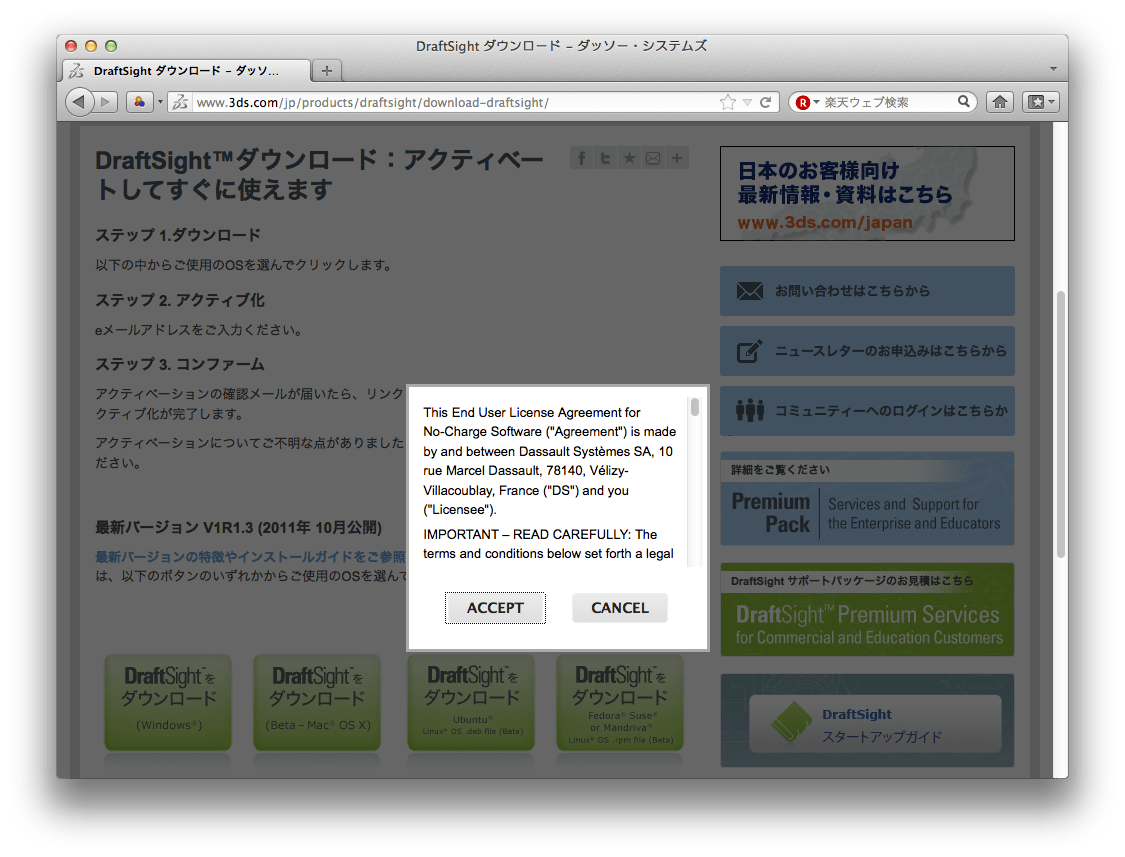The image size is (1125, 857).
Task: Click the address bar URL
Action: click(x=373, y=102)
